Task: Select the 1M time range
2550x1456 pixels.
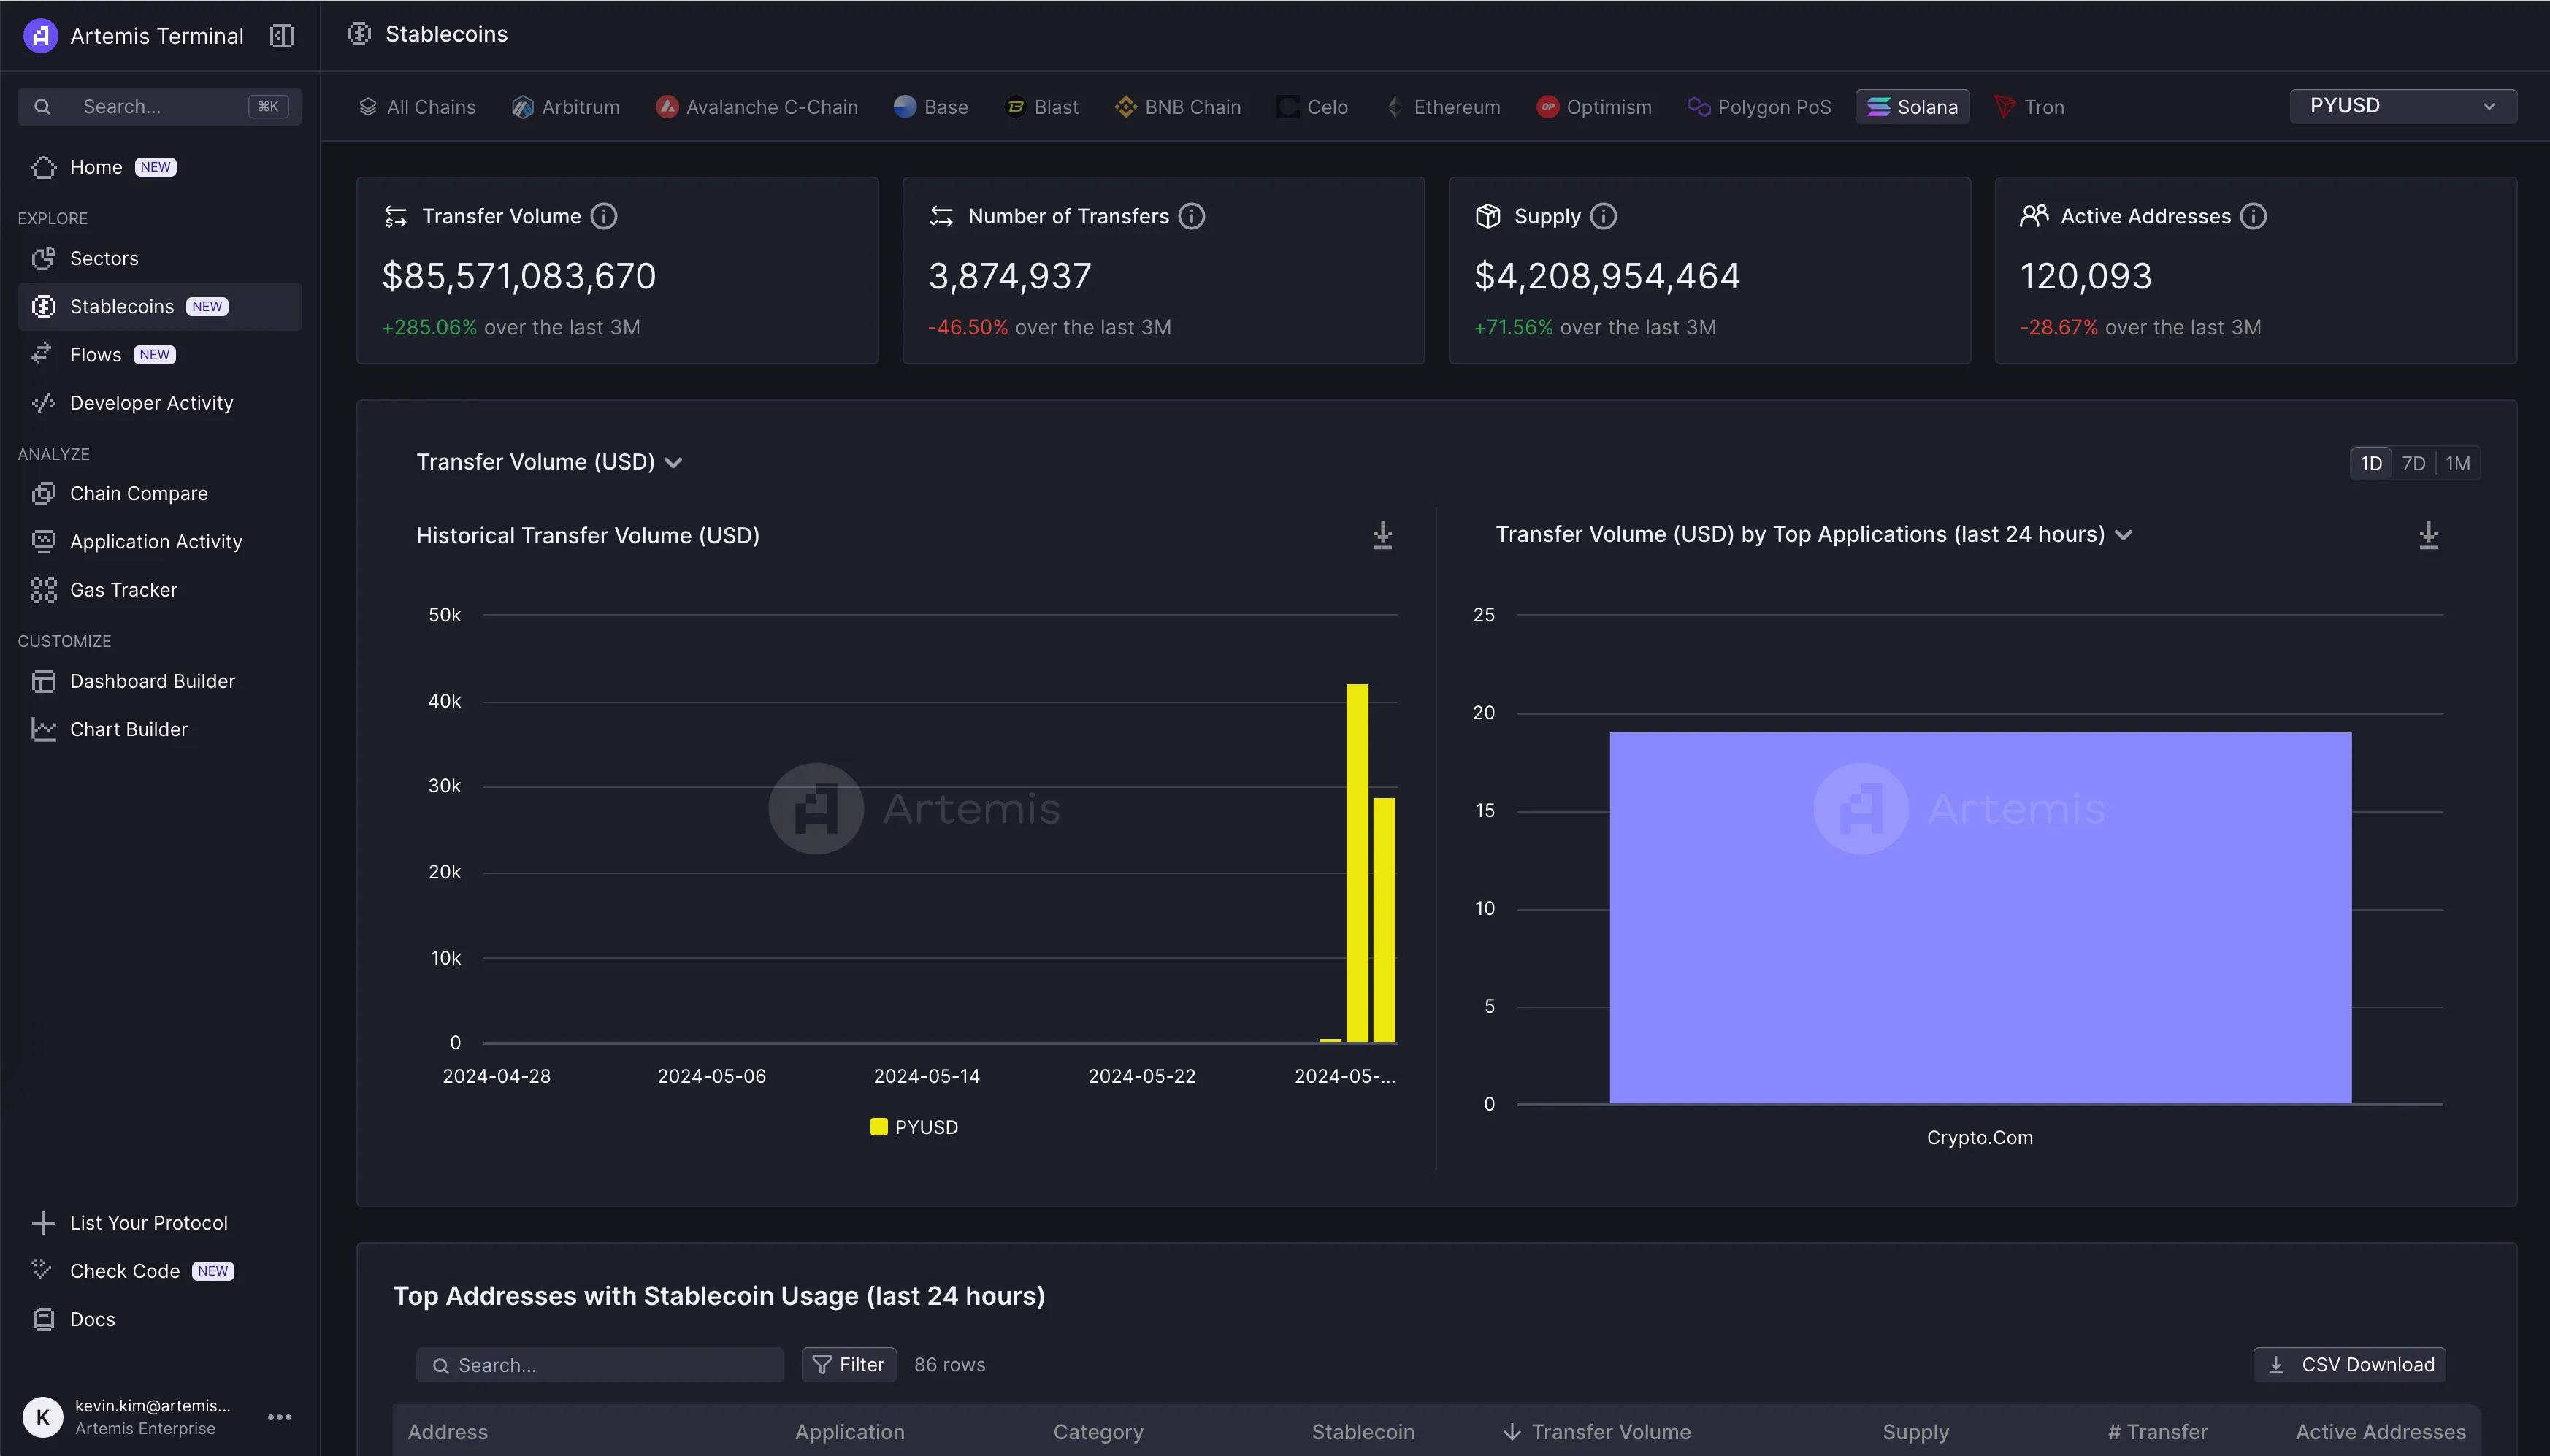Action: pyautogui.click(x=2458, y=463)
